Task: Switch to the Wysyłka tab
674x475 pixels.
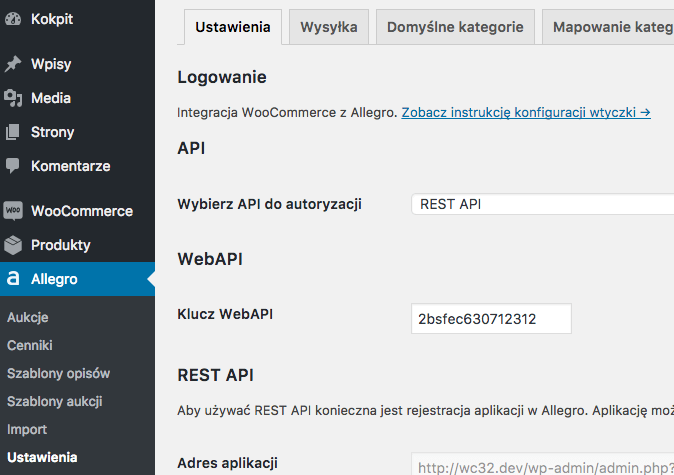Action: [329, 27]
